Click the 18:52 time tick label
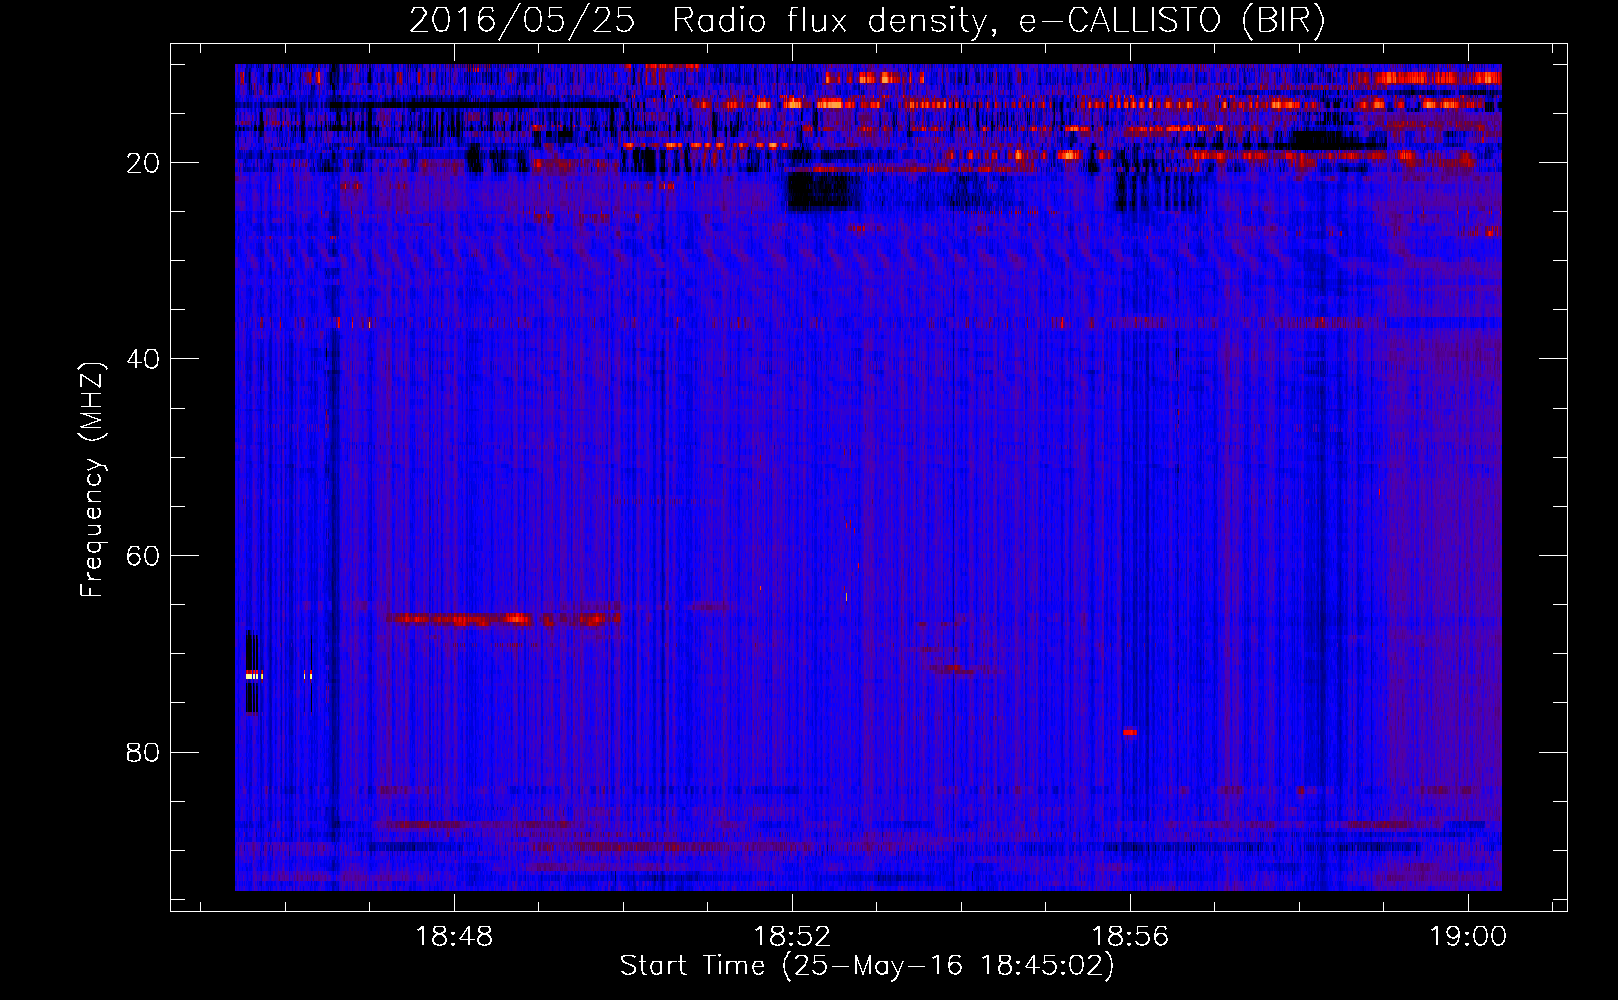1618x1000 pixels. 792,937
